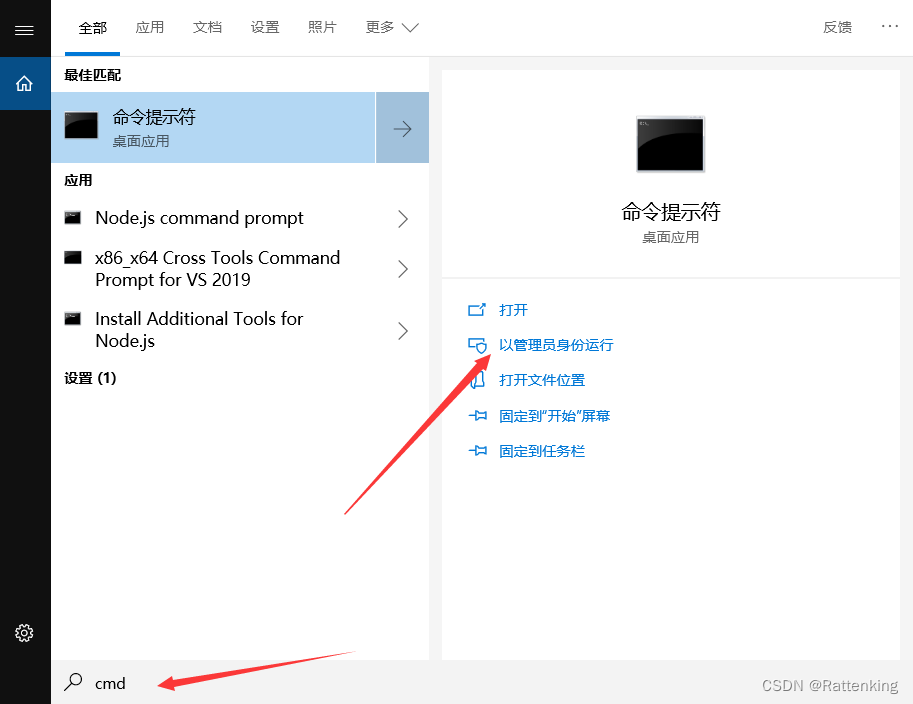Screen dimensions: 913x704
Task: Click the large 命令提示符 preview icon
Action: (670, 144)
